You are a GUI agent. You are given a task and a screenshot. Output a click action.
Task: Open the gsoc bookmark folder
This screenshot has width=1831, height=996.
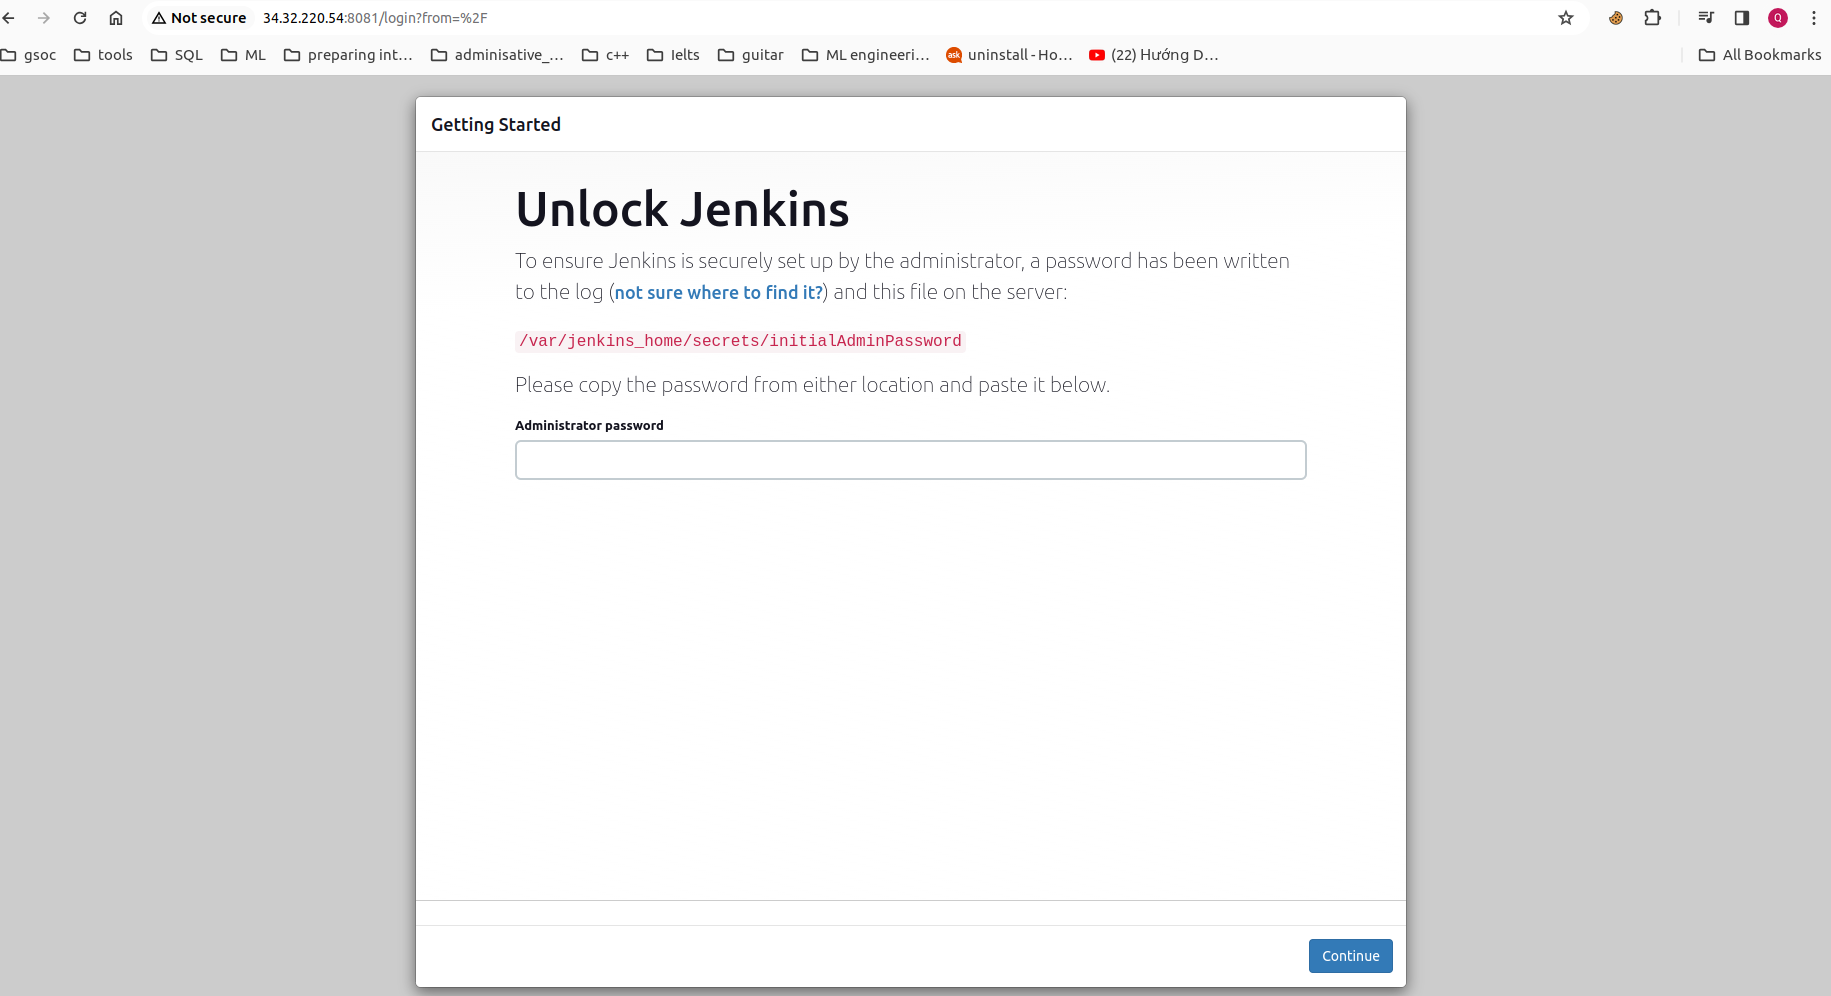(28, 55)
